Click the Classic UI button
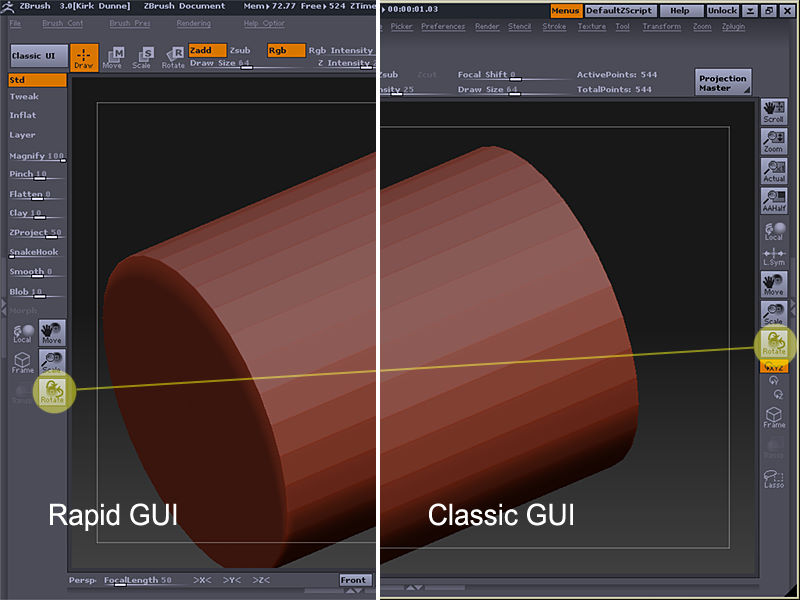Screen dimensions: 800x600 (x=39, y=56)
